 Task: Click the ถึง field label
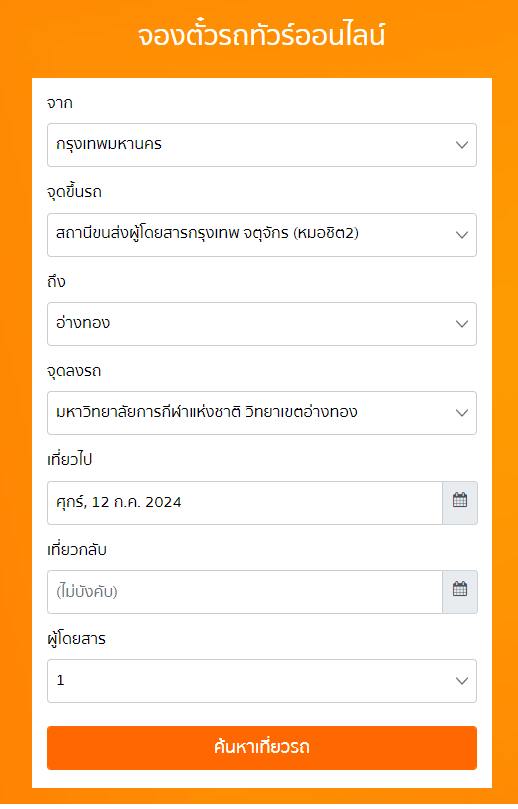[56, 281]
